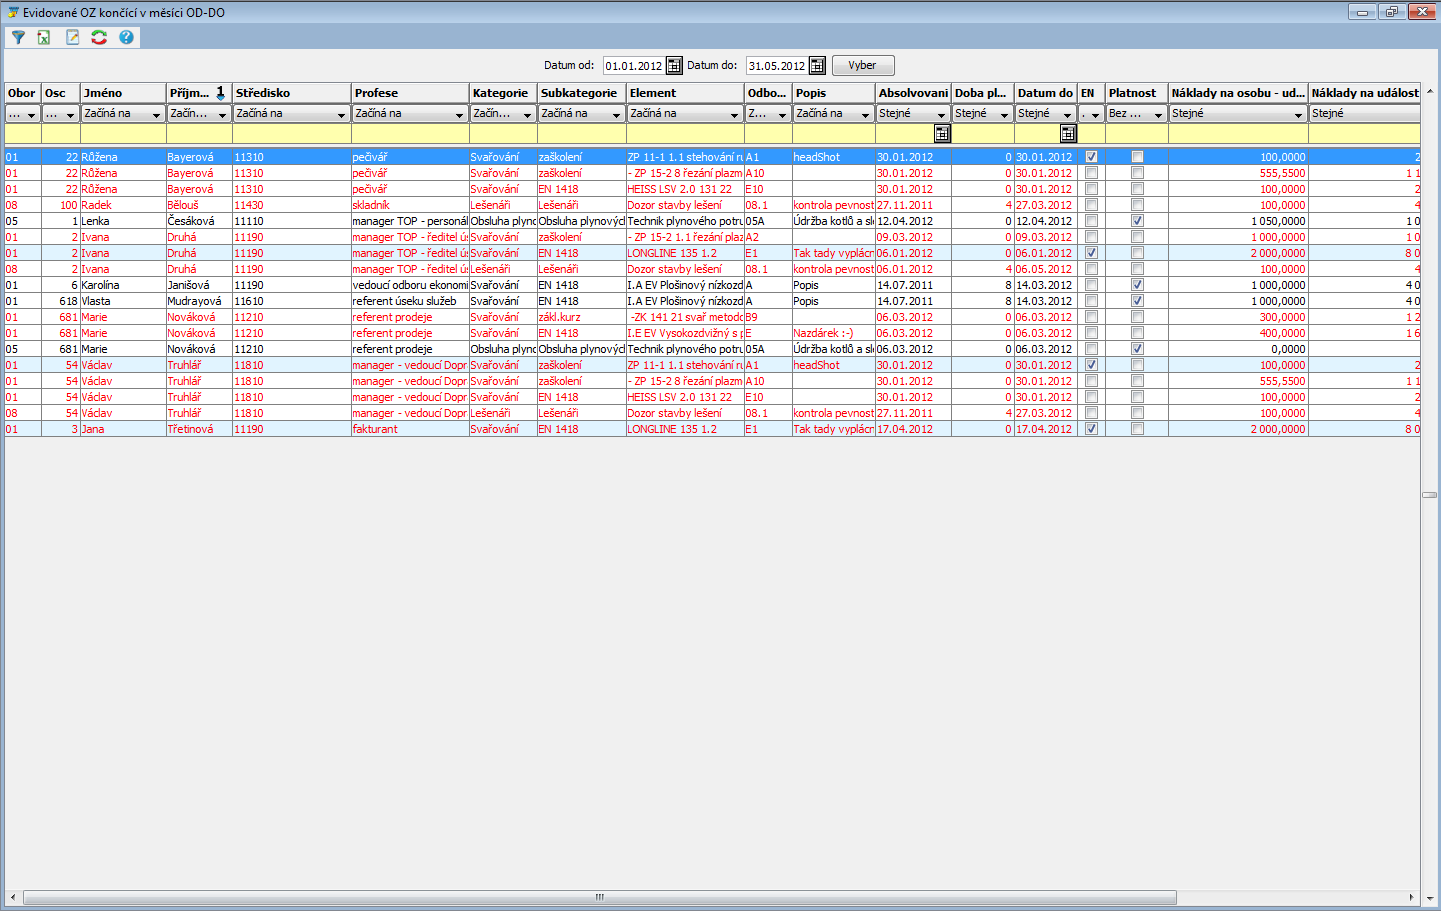This screenshot has width=1441, height=911.
Task: Sort by the Platnost column header
Action: point(1137,93)
